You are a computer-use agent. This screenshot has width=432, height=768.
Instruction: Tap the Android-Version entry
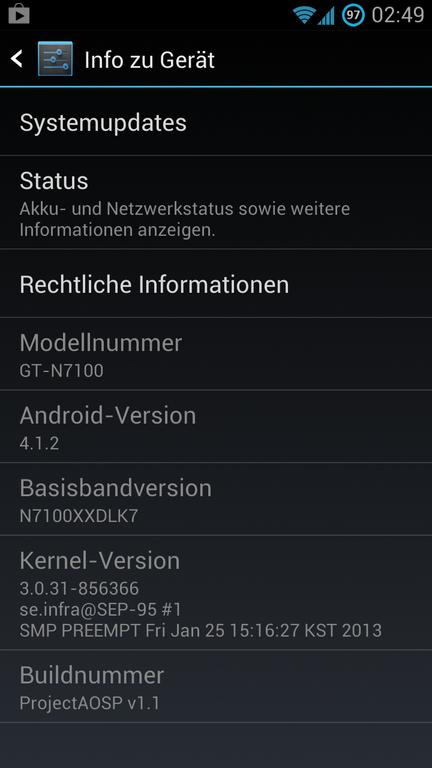[x=216, y=427]
